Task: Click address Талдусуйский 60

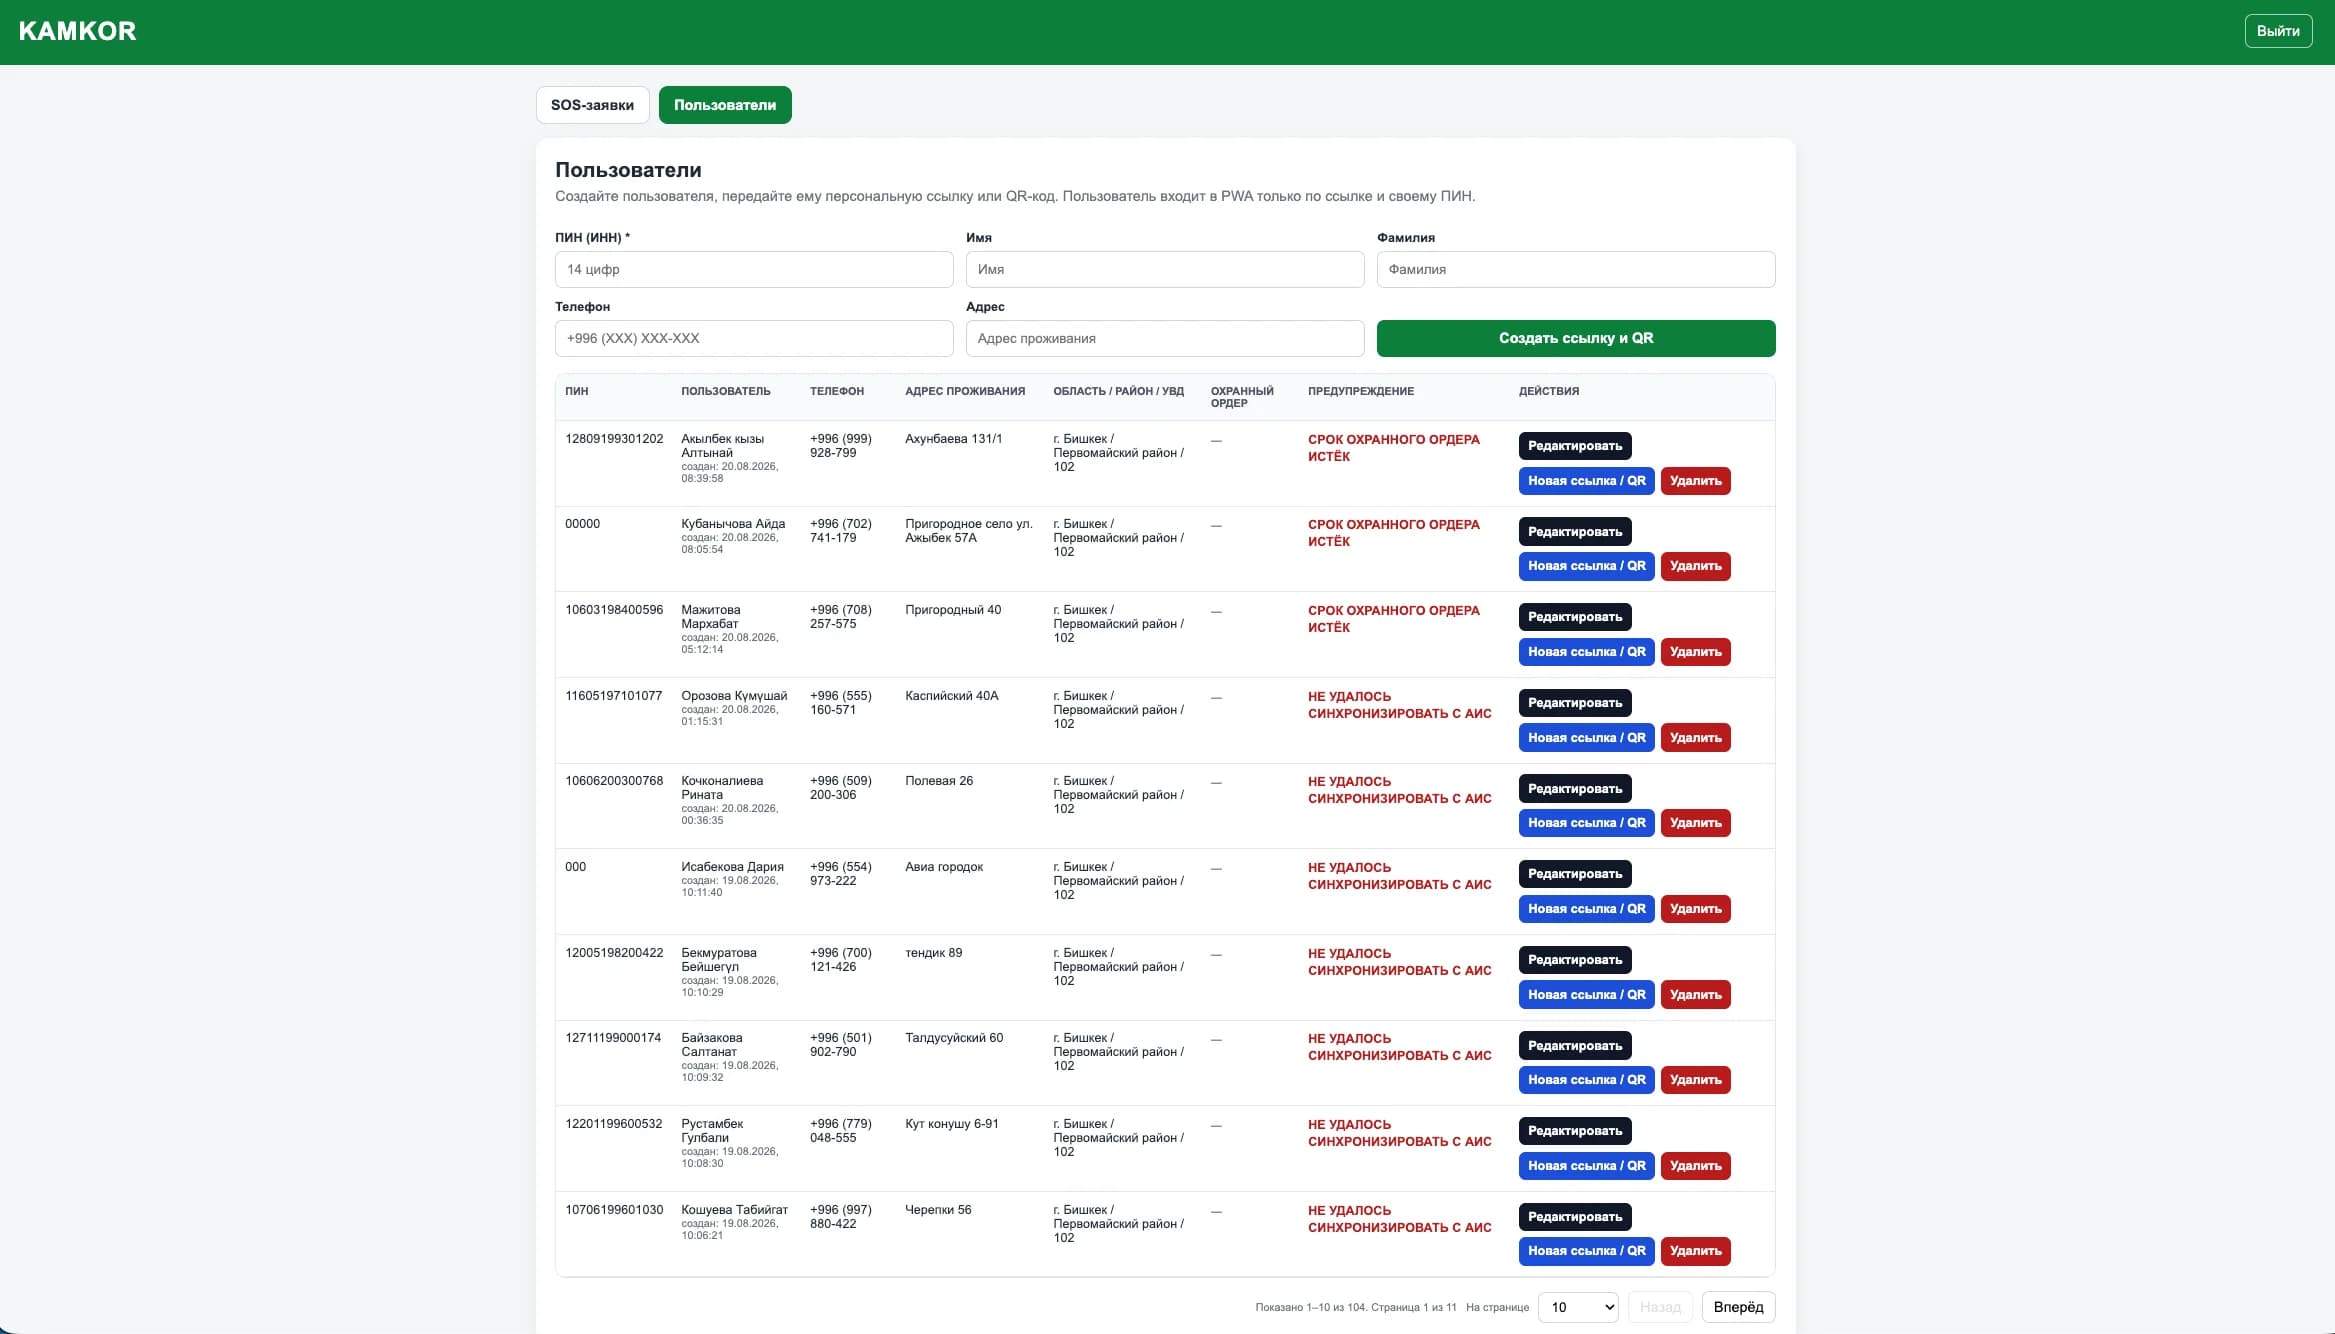Action: point(954,1038)
